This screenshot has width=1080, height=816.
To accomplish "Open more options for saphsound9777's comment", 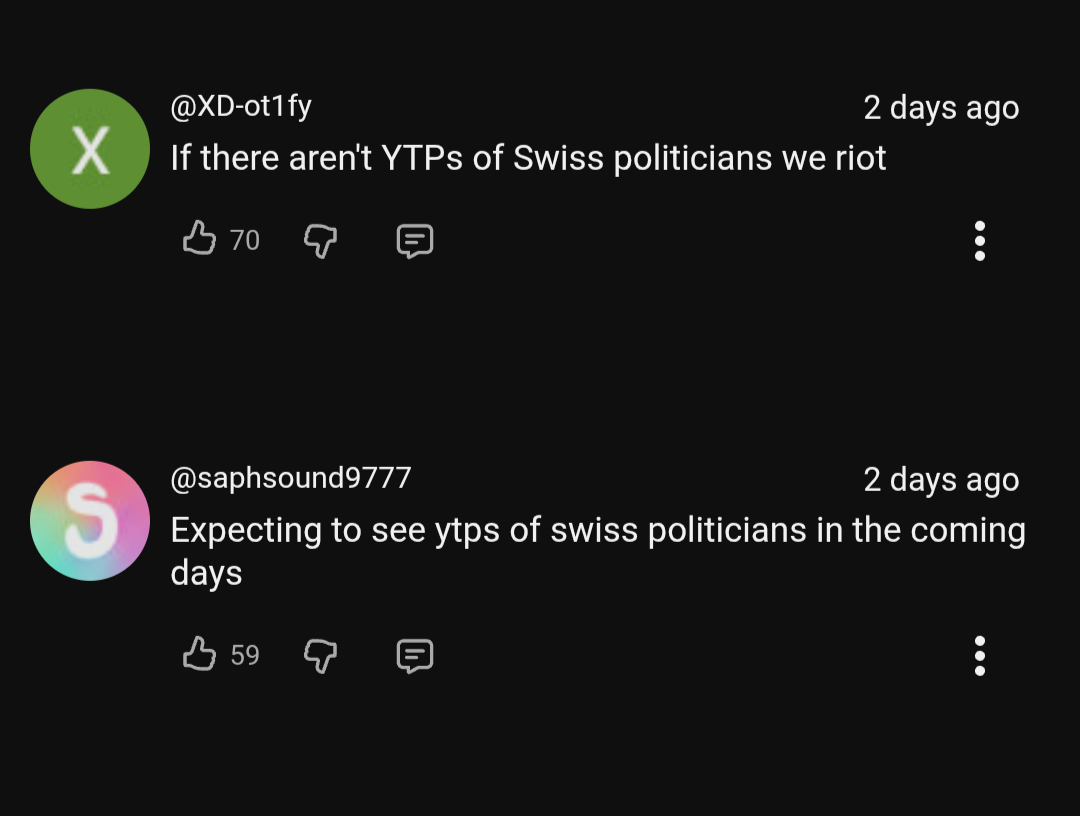I will click(979, 656).
